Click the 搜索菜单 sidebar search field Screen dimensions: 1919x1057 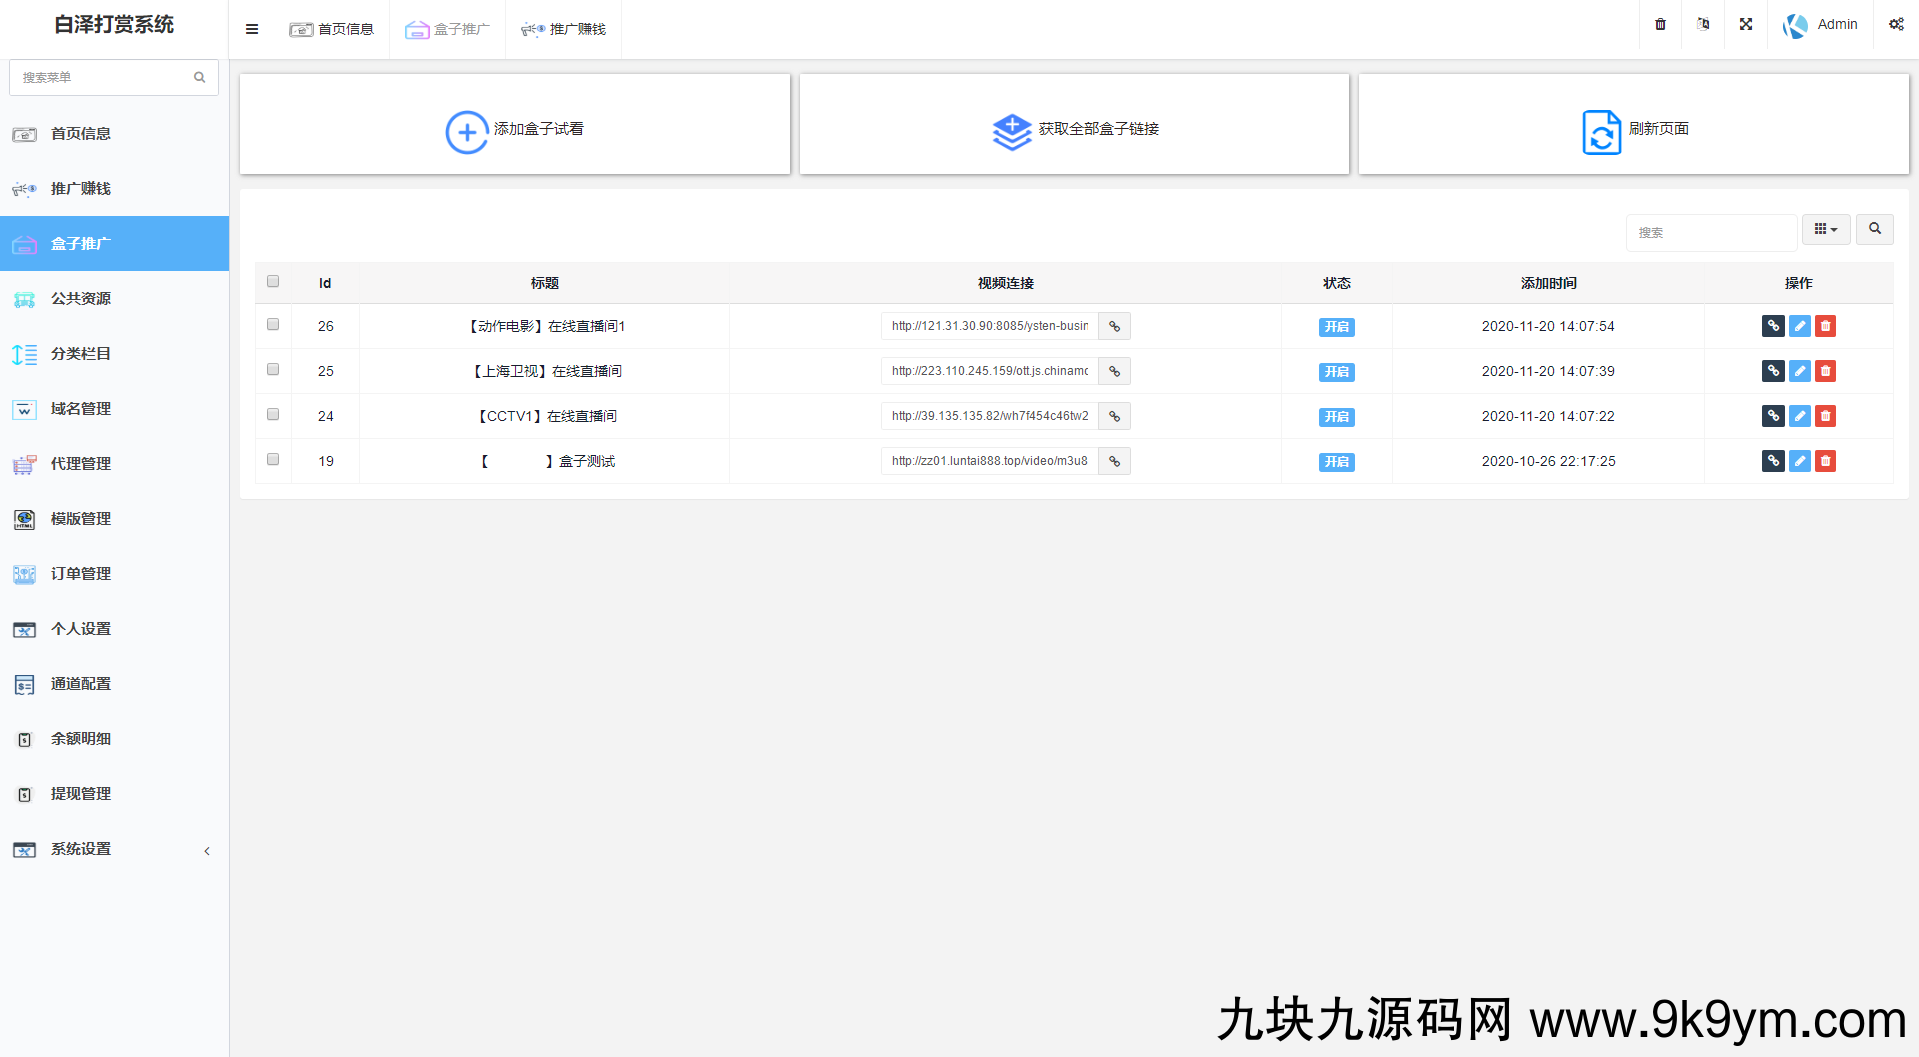click(x=103, y=77)
